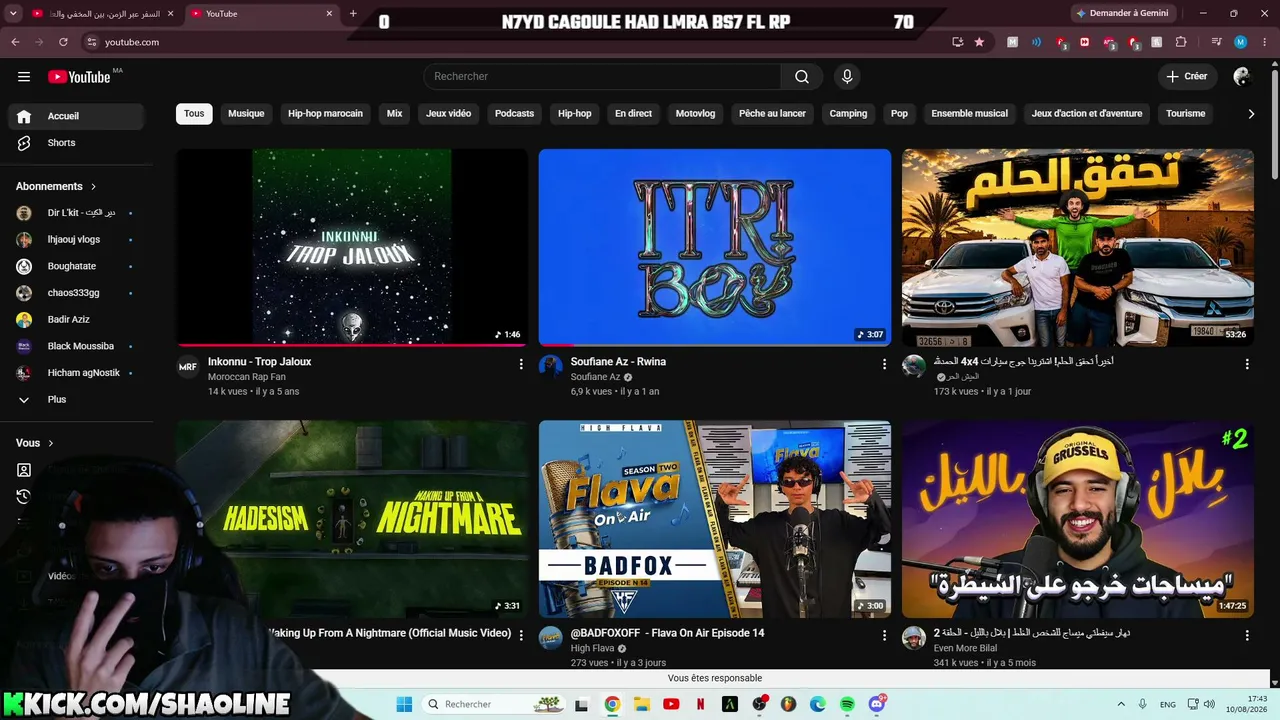Show hidden system tray icons

click(x=1120, y=705)
